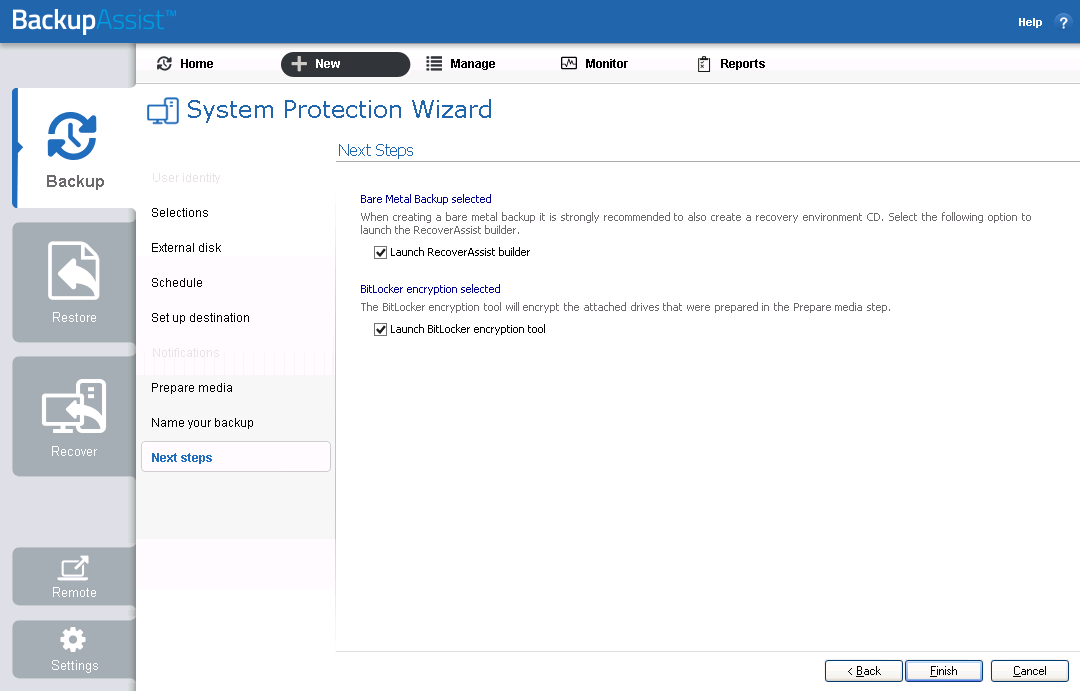Click the BitLocker encryption tool description text
Viewport: 1080px width, 692px height.
pyautogui.click(x=625, y=307)
